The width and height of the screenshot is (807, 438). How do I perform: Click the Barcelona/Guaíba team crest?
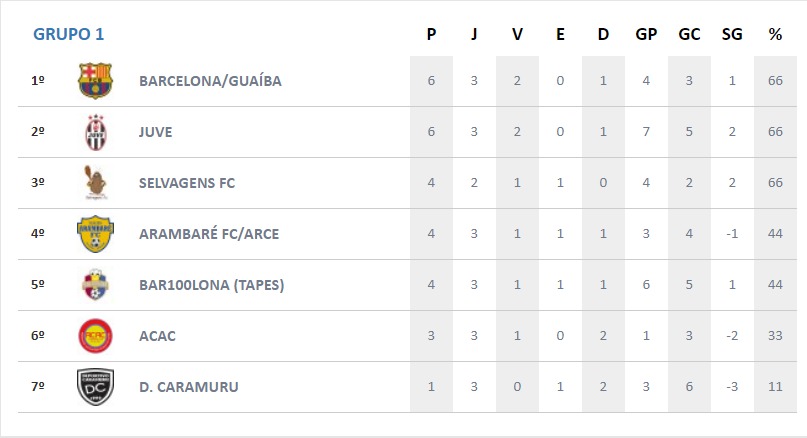[95, 81]
